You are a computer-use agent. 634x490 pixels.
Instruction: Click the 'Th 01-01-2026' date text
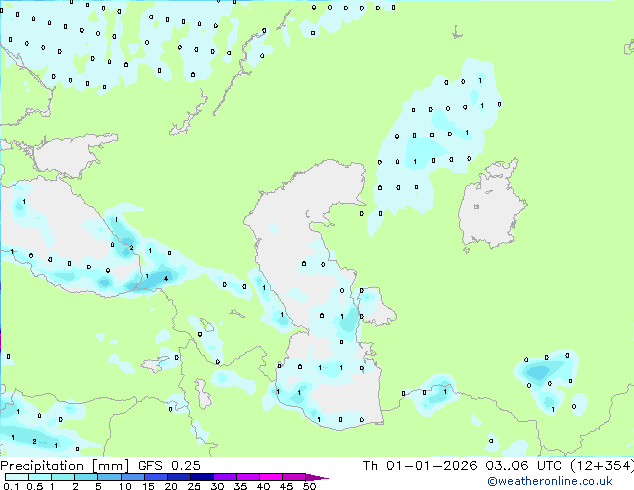pos(420,466)
